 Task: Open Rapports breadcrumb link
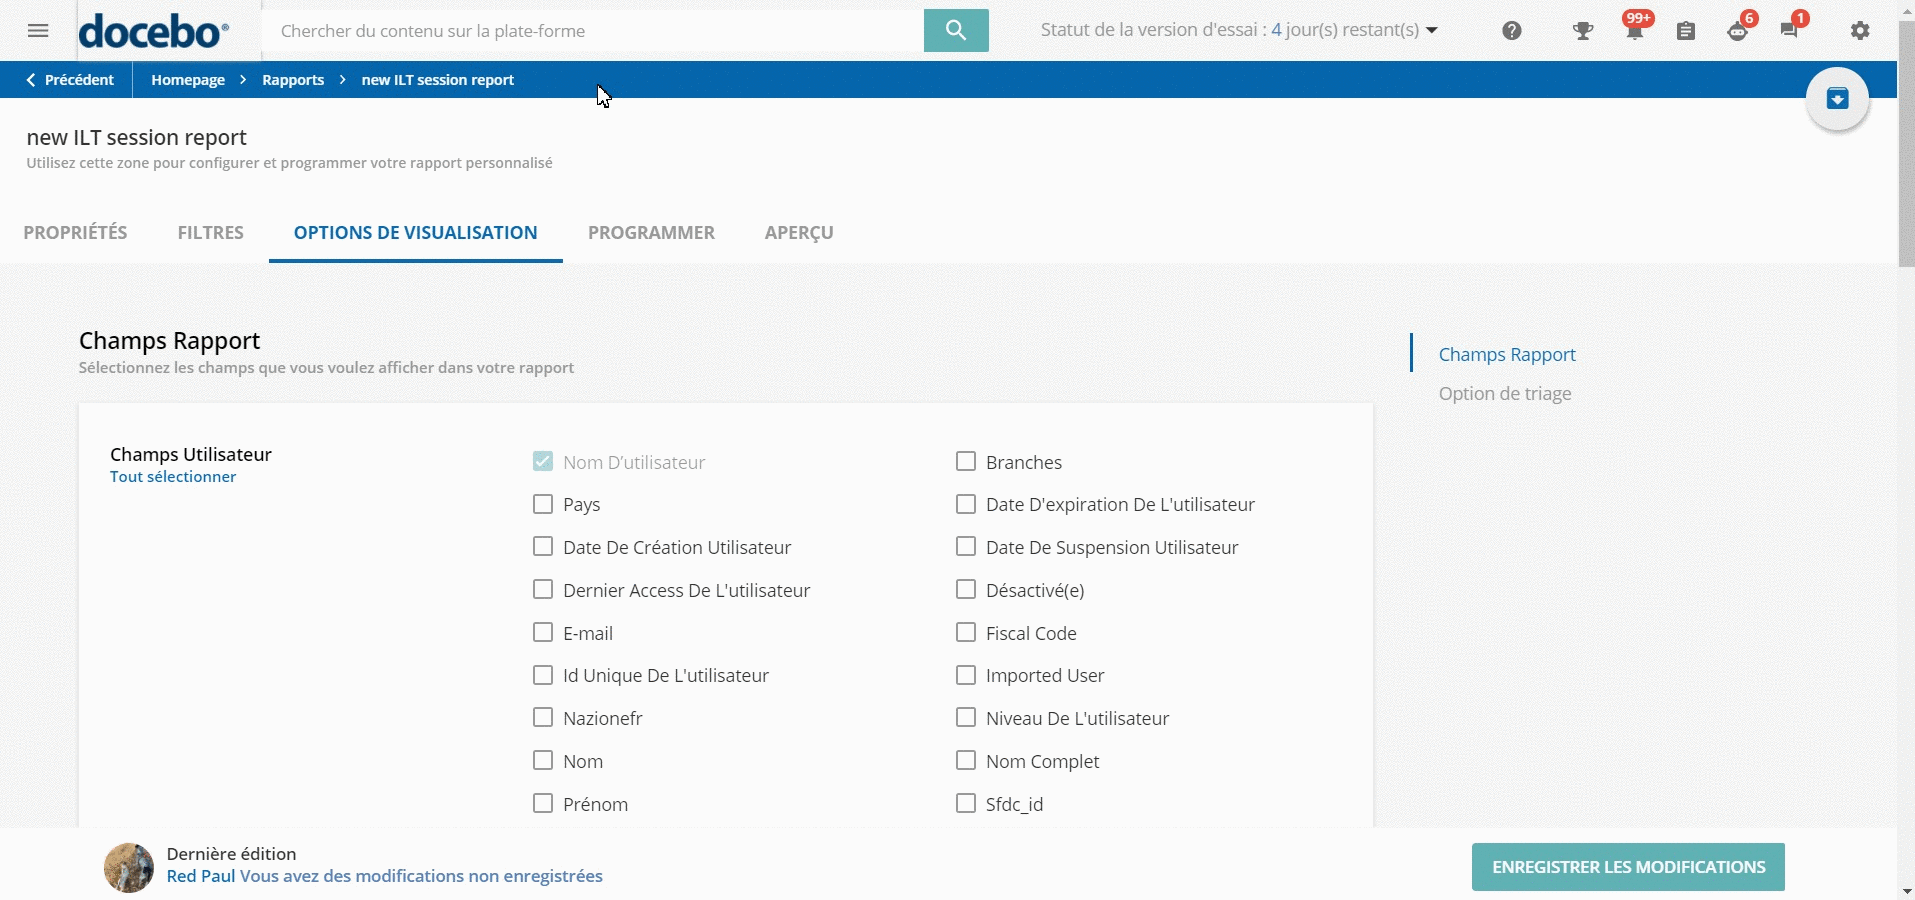coord(293,80)
